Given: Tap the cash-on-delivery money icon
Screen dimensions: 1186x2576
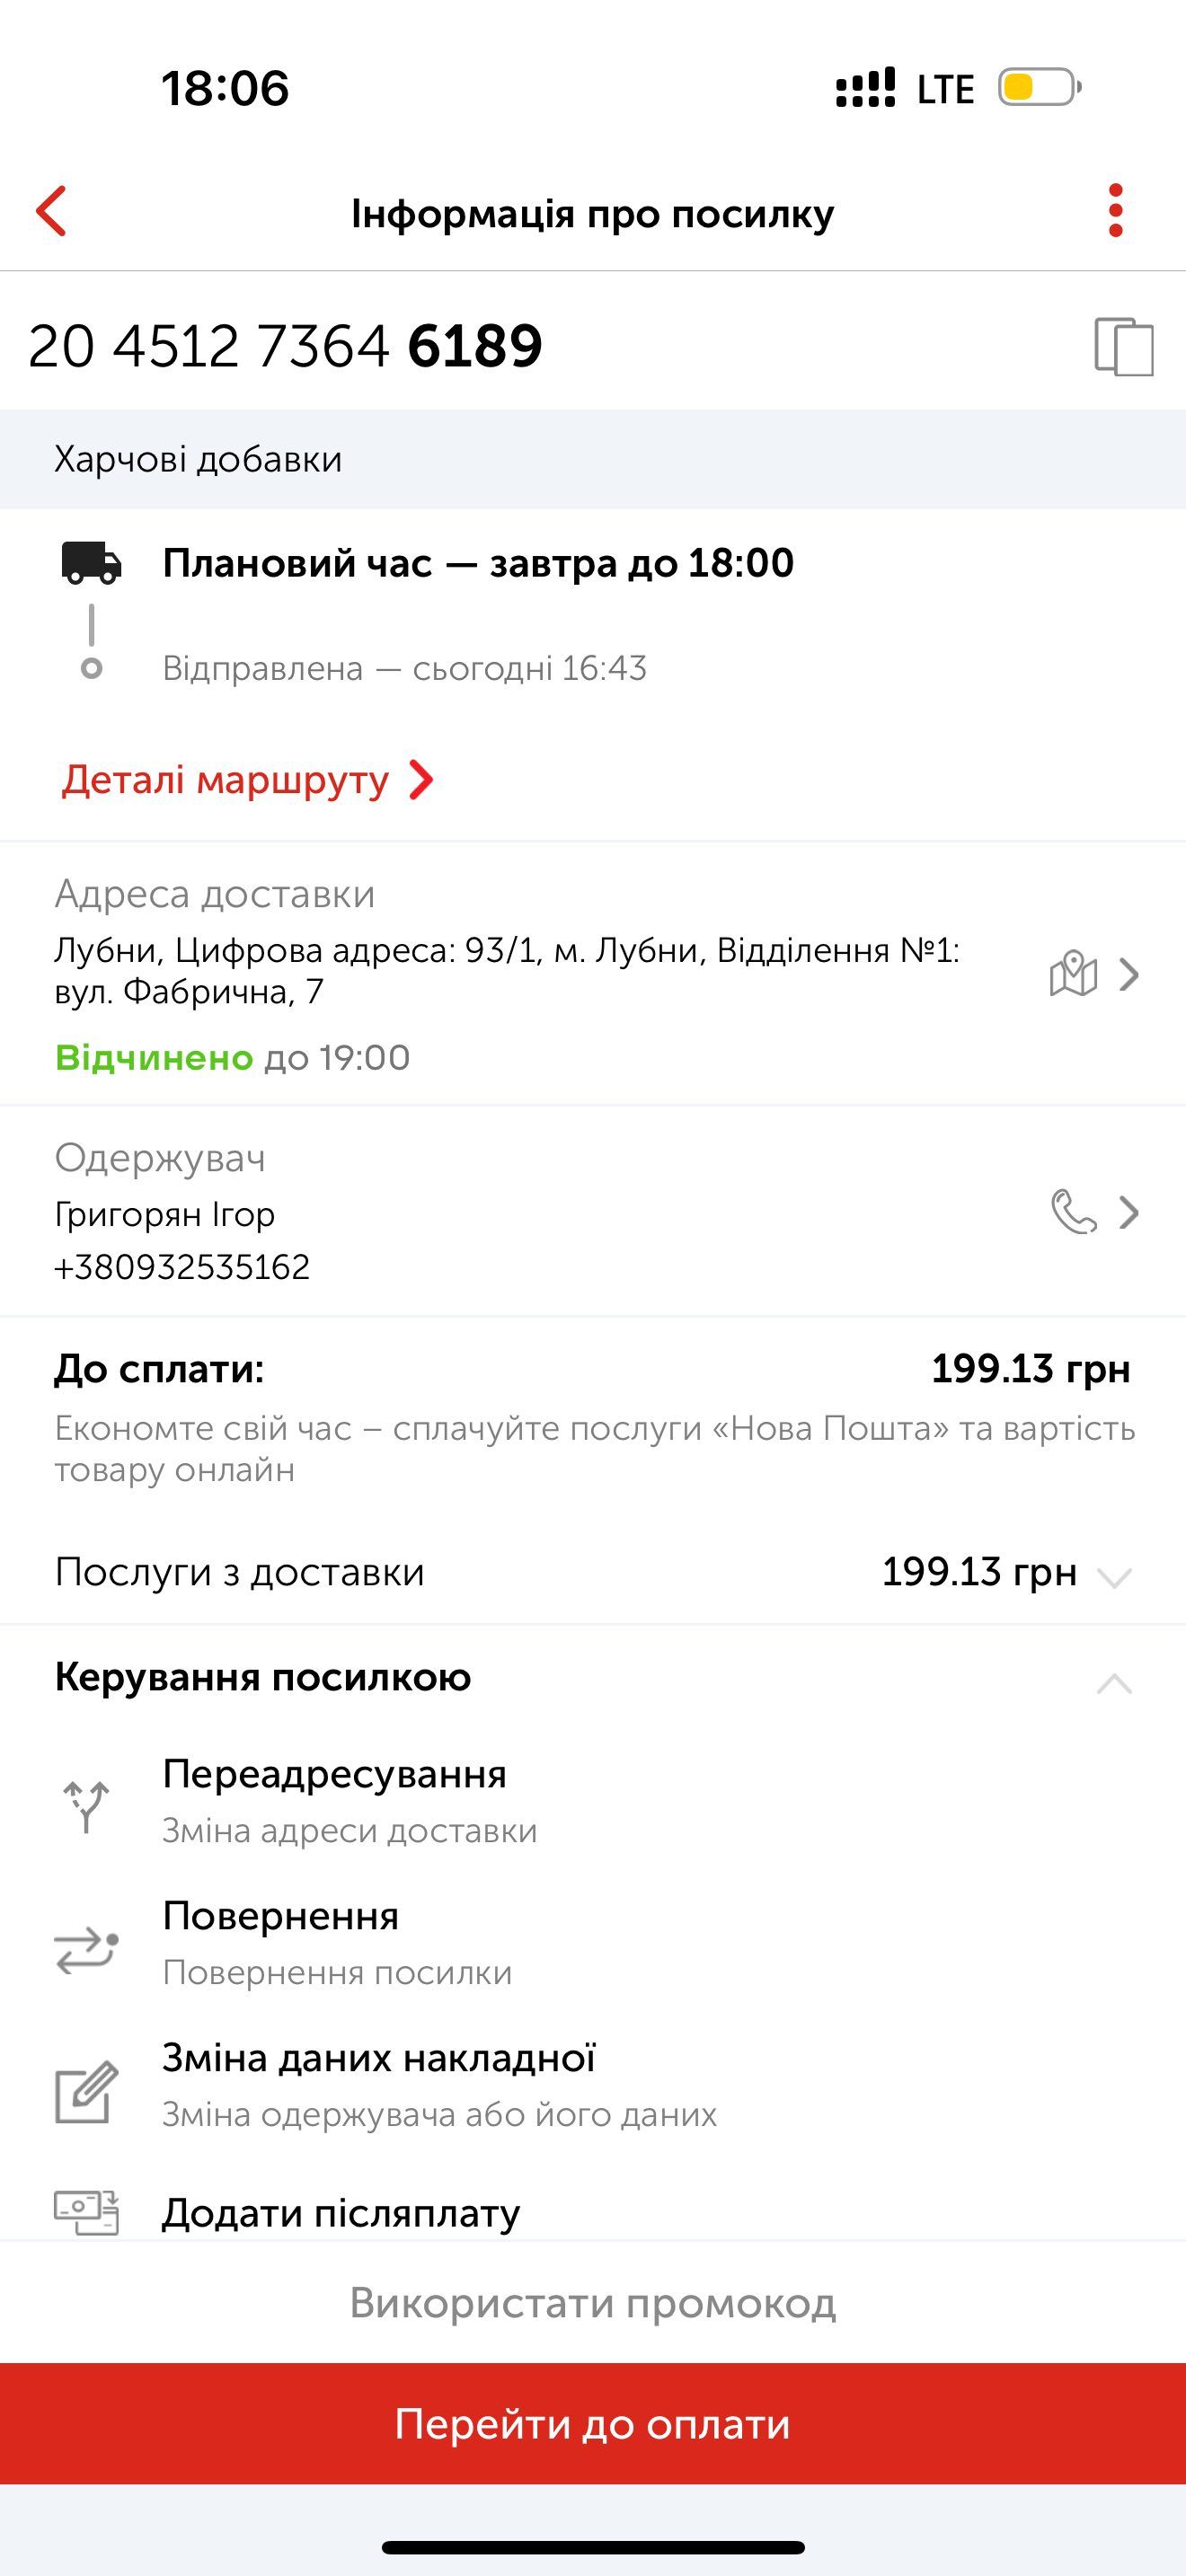Looking at the screenshot, I should (86, 2211).
